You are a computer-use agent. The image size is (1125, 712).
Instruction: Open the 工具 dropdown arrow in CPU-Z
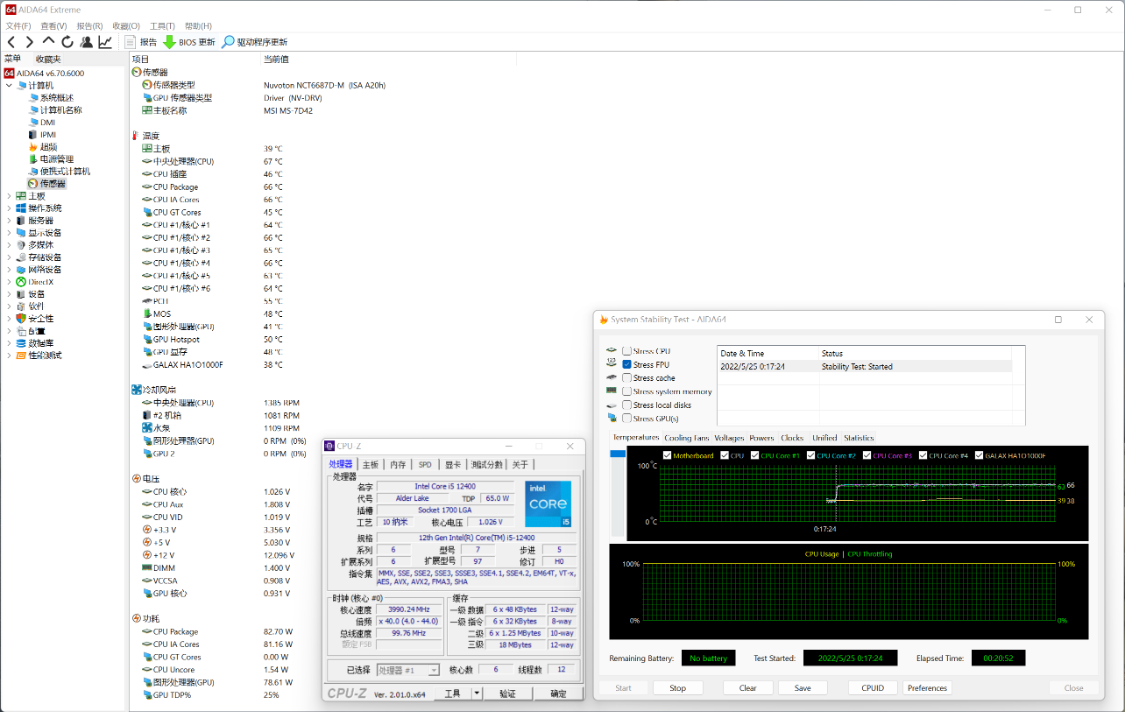476,693
